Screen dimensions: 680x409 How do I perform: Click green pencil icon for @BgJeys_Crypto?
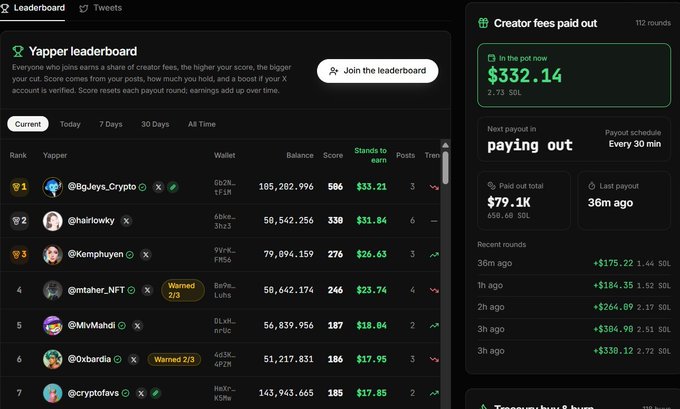173,187
